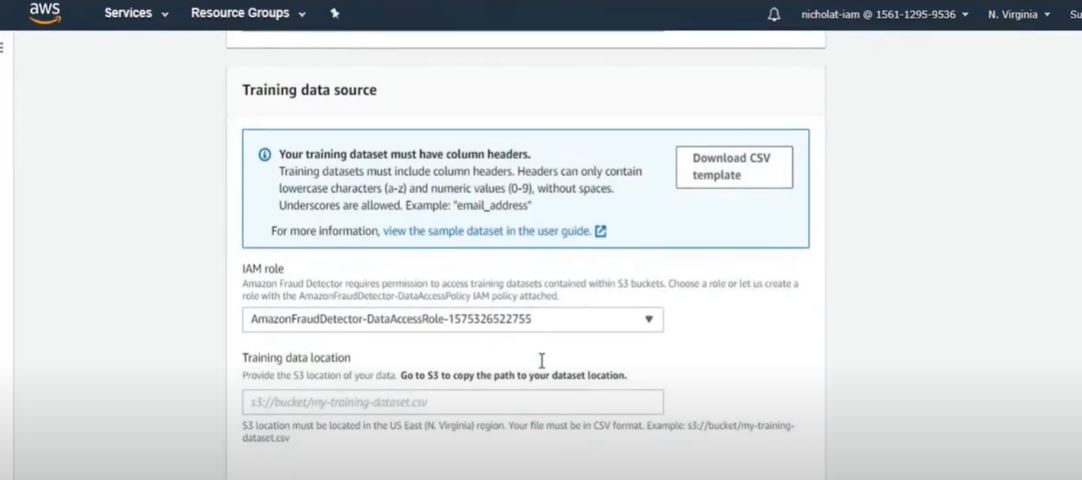Viewport: 1082px width, 480px height.
Task: Click the external link icon after user guide
Action: [600, 232]
